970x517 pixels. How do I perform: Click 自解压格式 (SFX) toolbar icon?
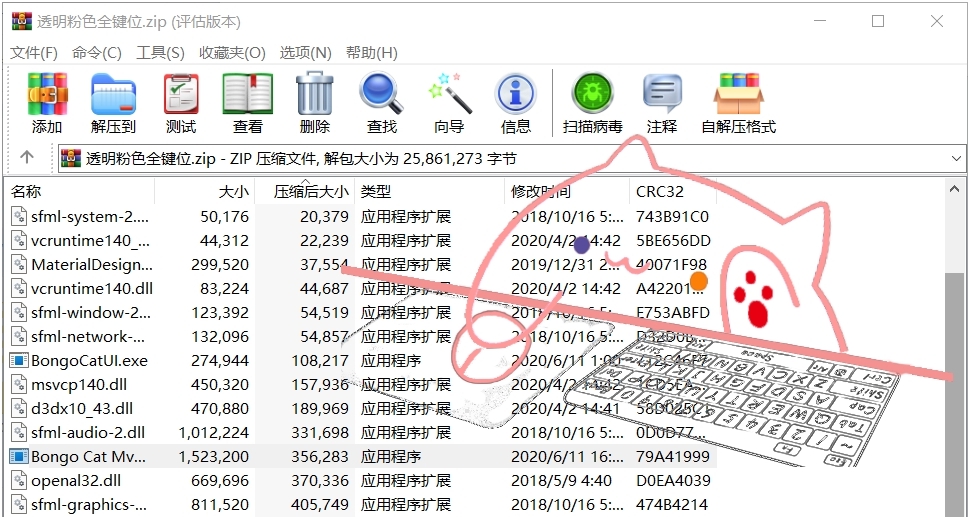click(738, 94)
